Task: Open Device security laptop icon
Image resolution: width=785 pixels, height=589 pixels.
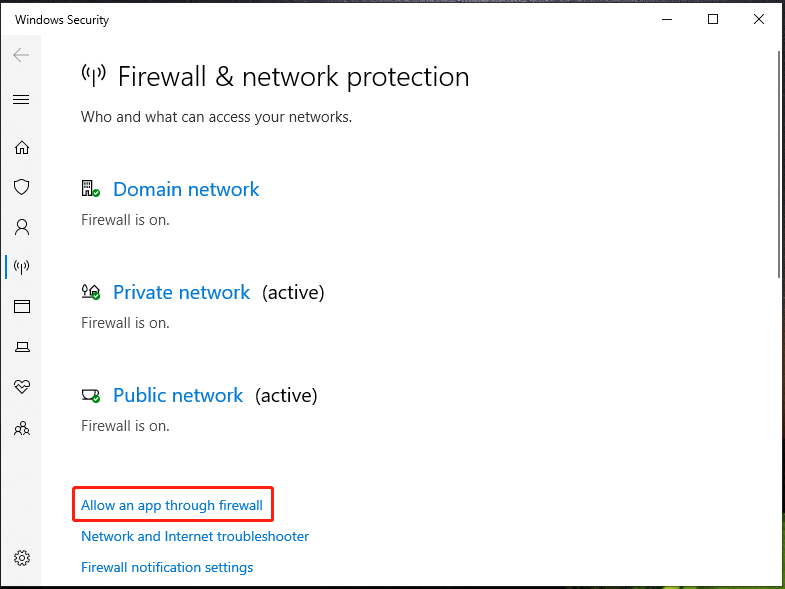Action: point(21,346)
